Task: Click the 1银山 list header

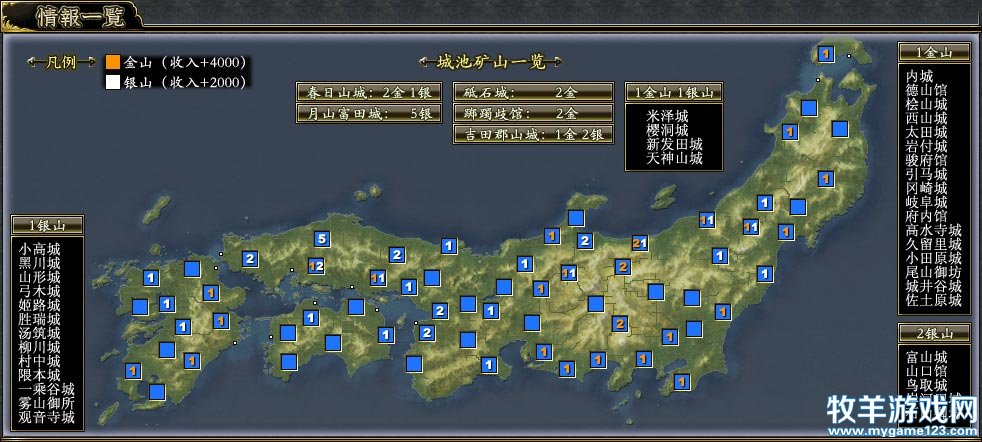Action: [x=47, y=225]
